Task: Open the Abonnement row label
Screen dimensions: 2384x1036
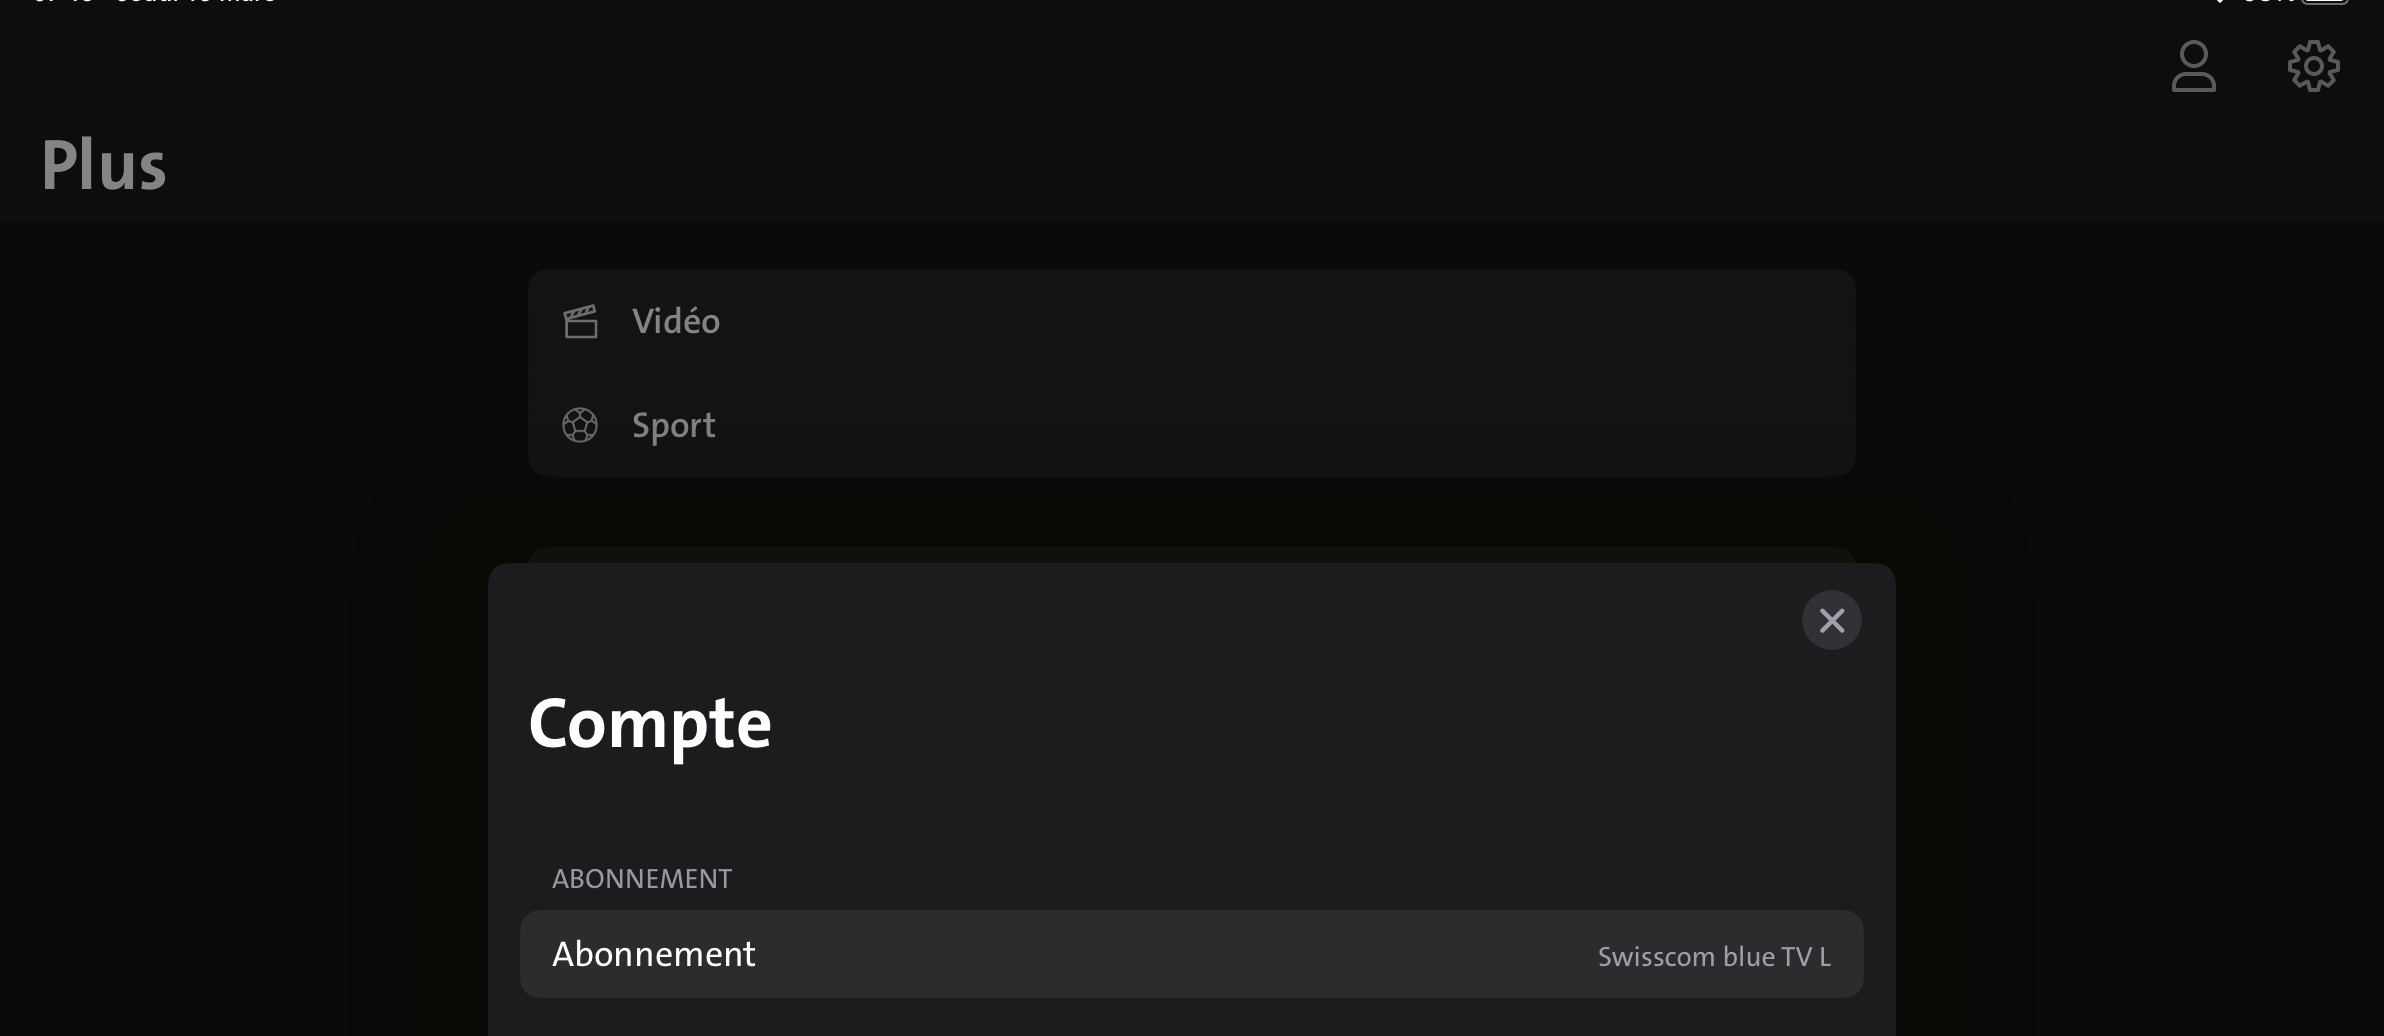Action: [654, 954]
